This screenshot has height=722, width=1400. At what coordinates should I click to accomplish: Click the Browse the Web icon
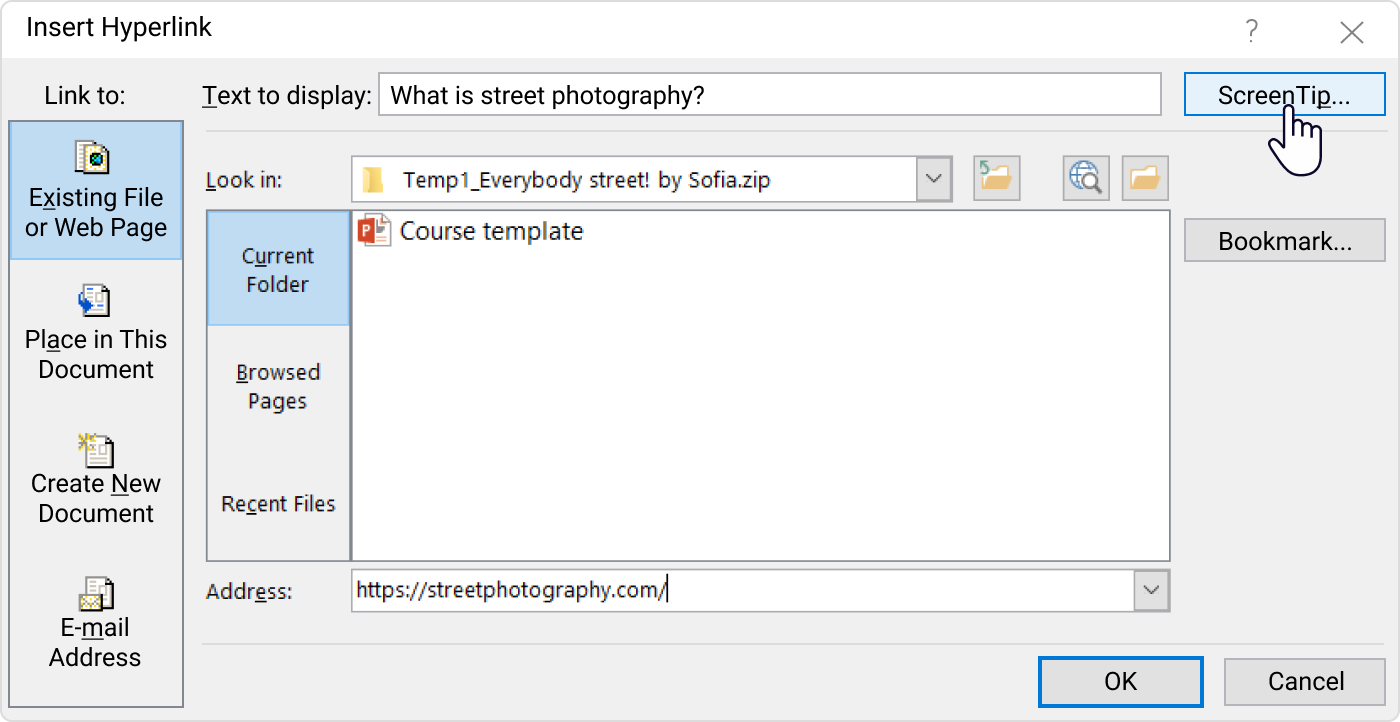tap(1085, 177)
